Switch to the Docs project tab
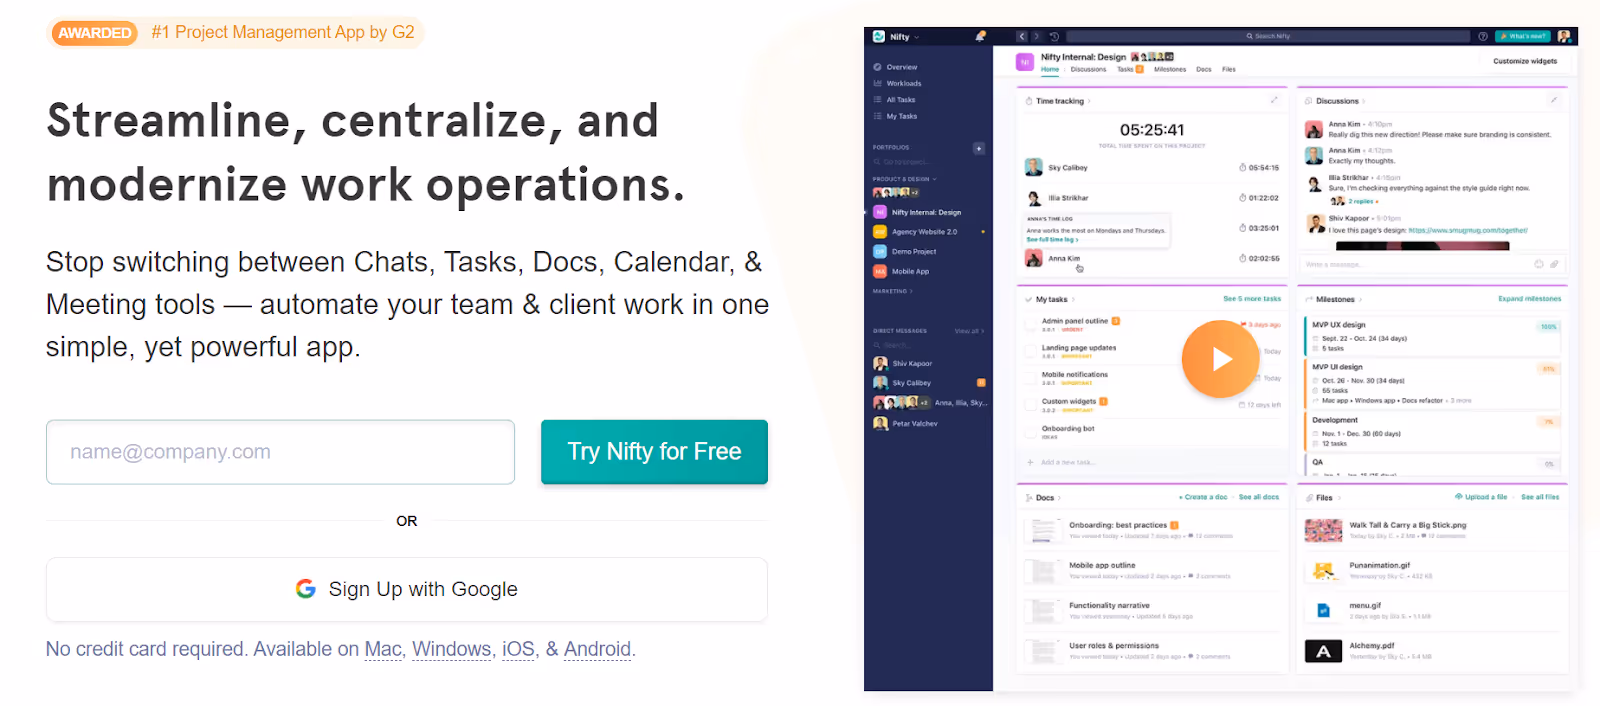The width and height of the screenshot is (1600, 706). point(1204,69)
